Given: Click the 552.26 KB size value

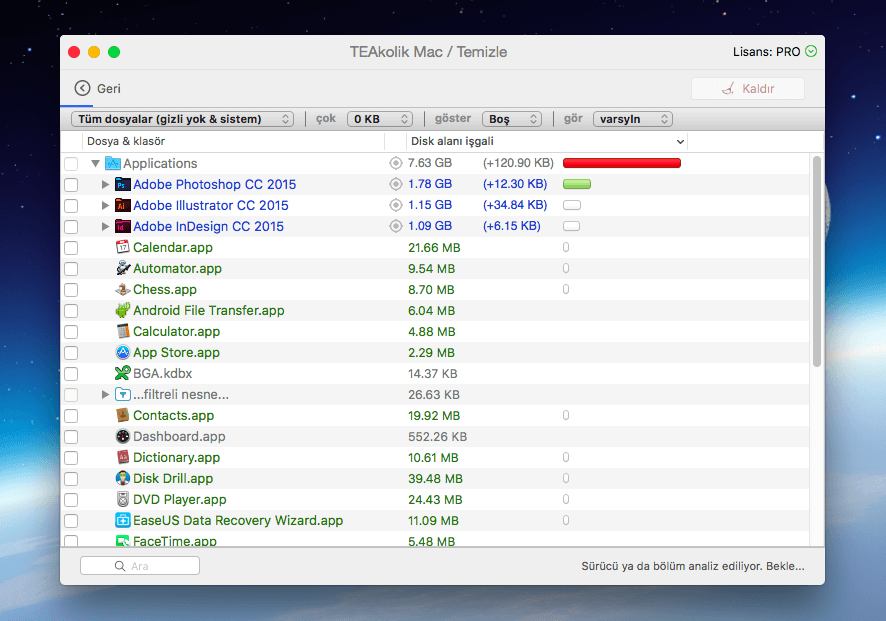Looking at the screenshot, I should click(437, 437).
